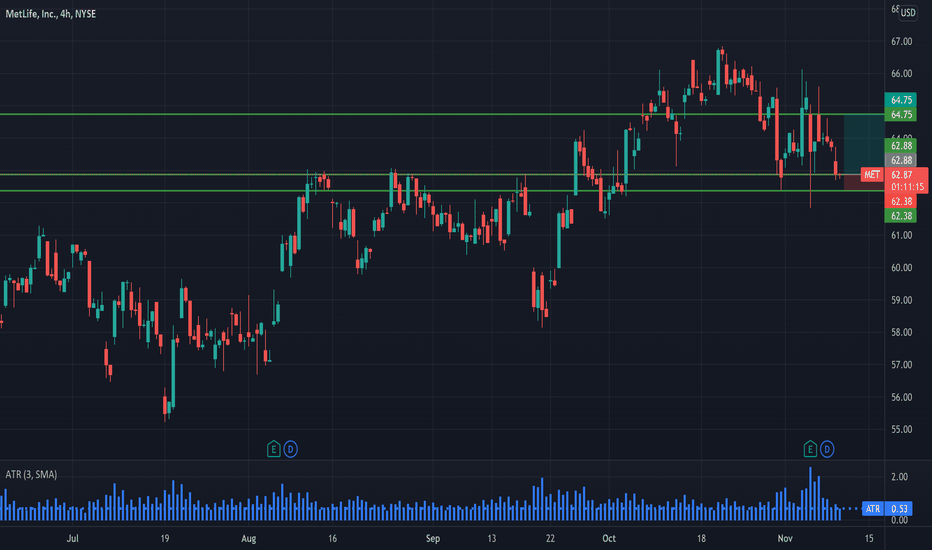The image size is (932, 550).
Task: Click the 55.00 price axis label
Action: pos(901,429)
